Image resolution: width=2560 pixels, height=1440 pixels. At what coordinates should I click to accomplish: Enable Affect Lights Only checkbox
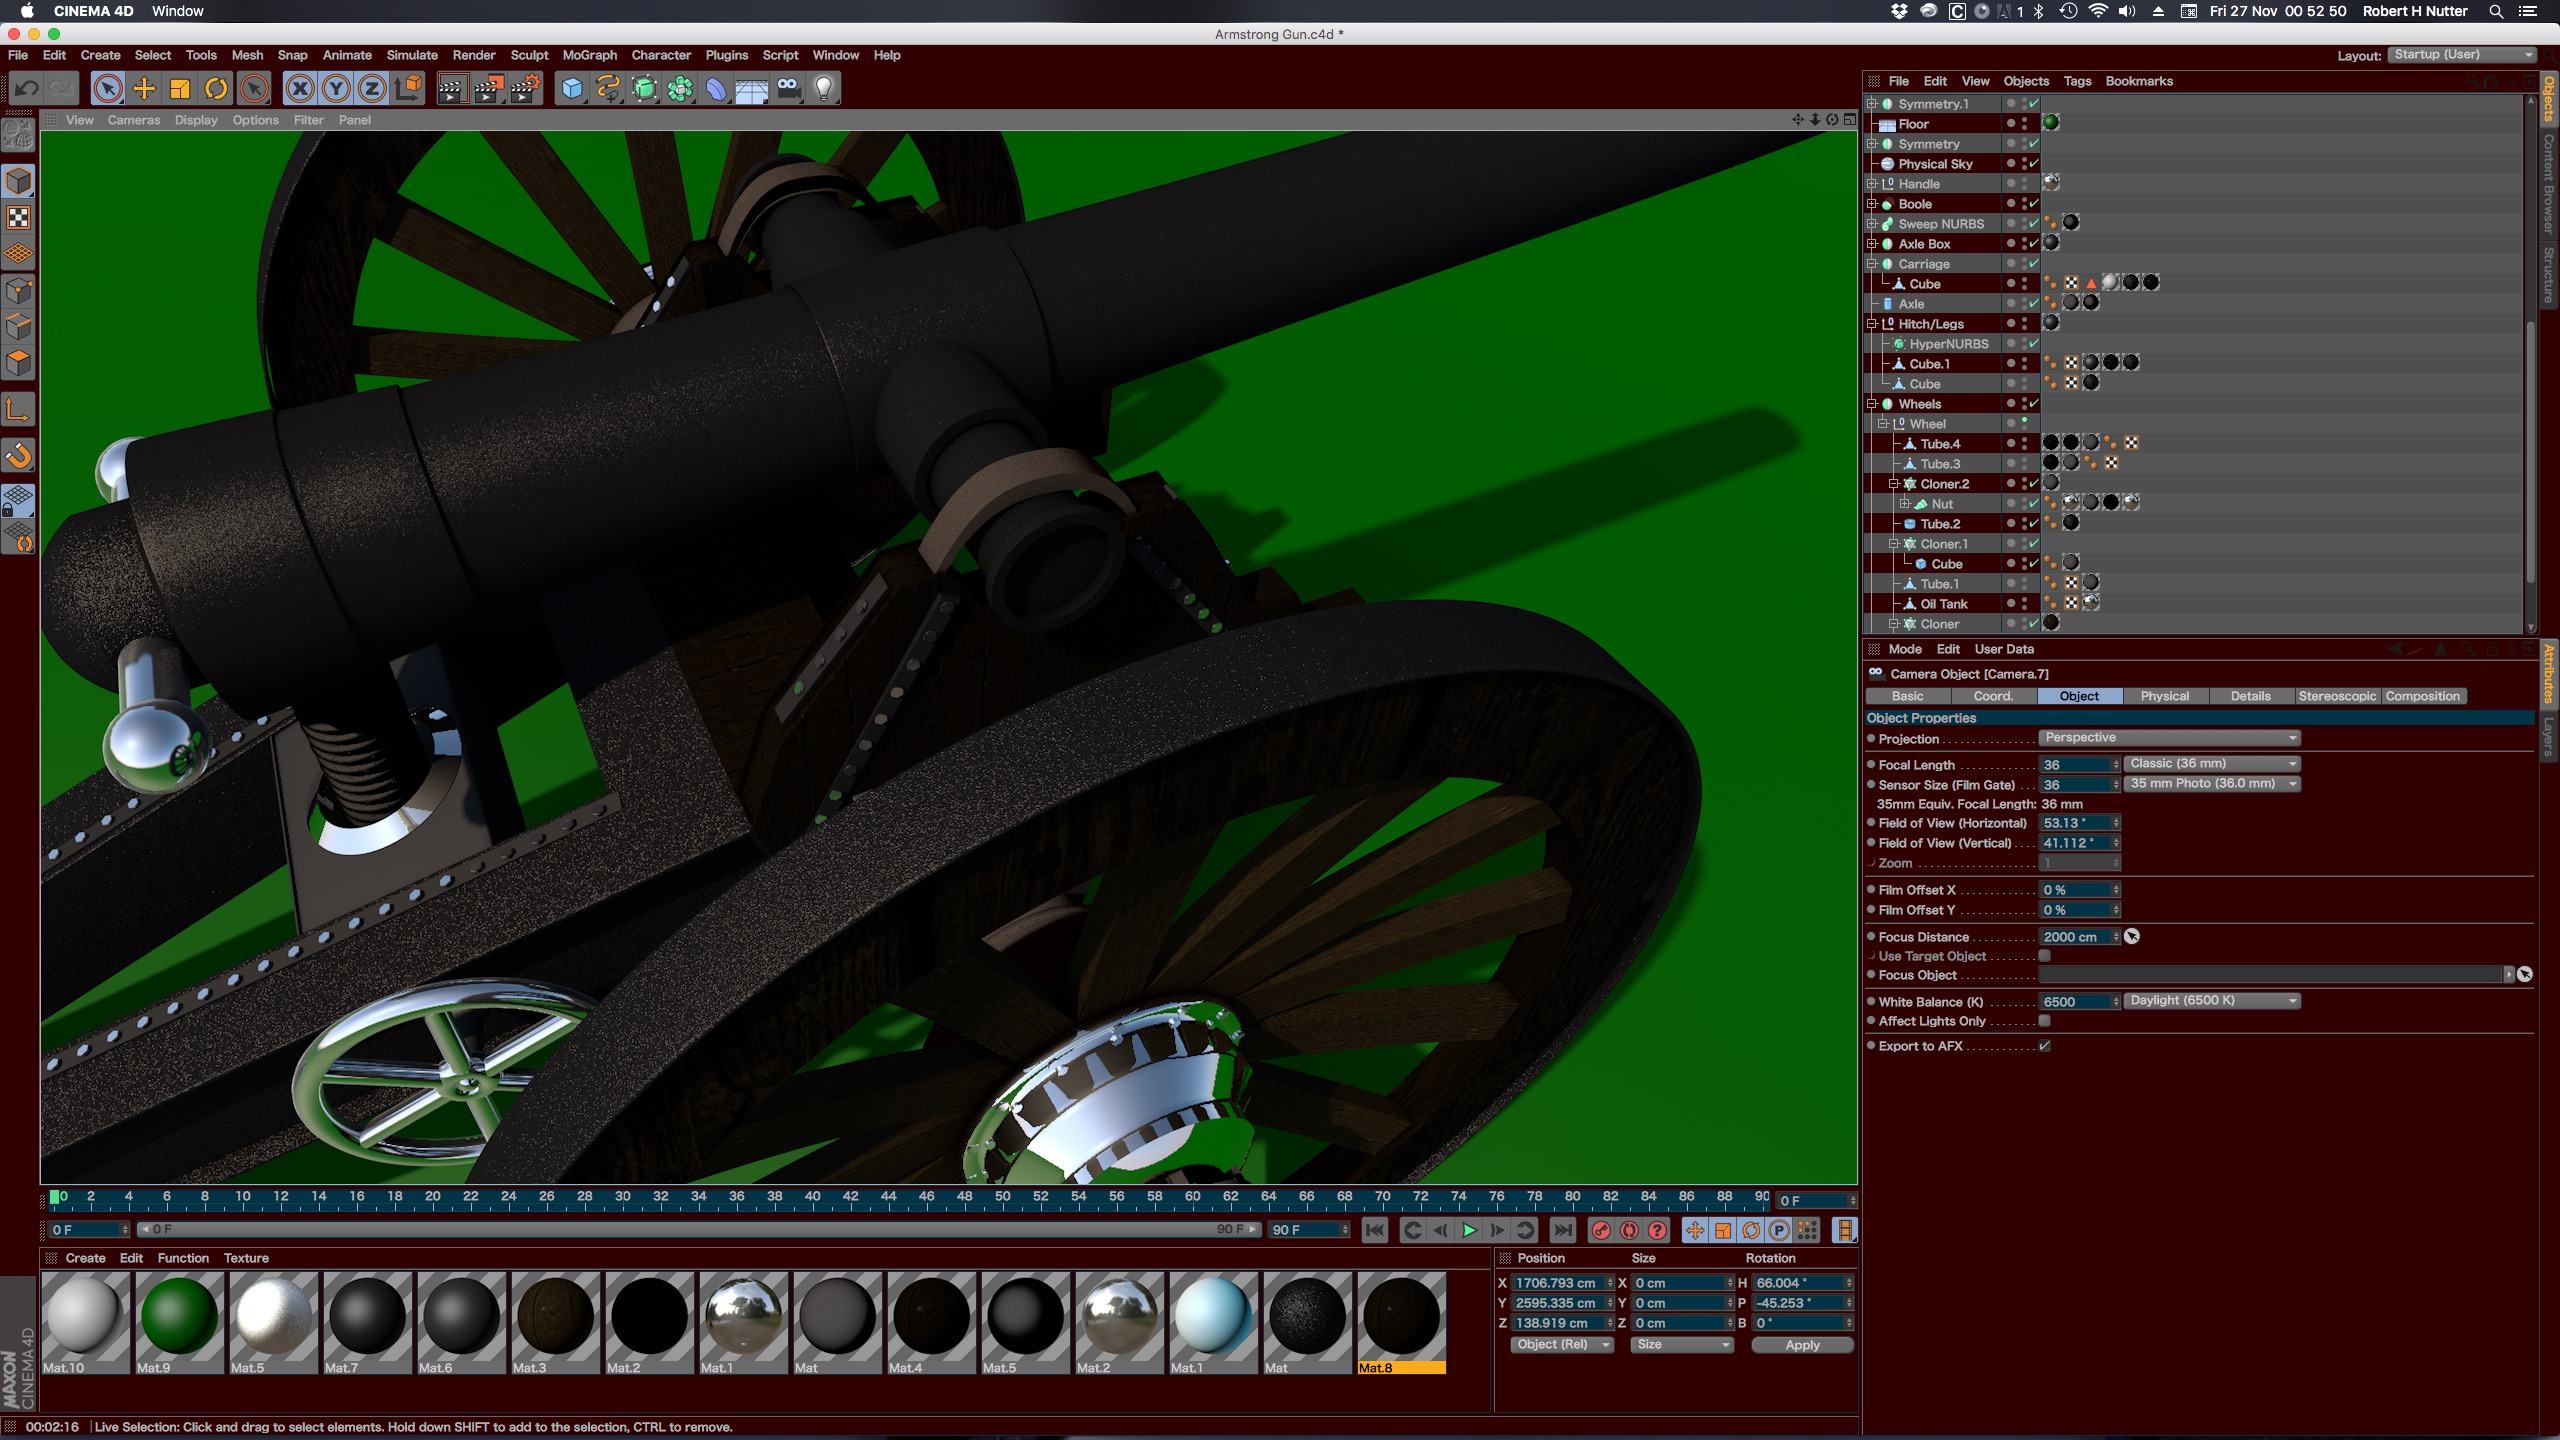pos(2045,1021)
